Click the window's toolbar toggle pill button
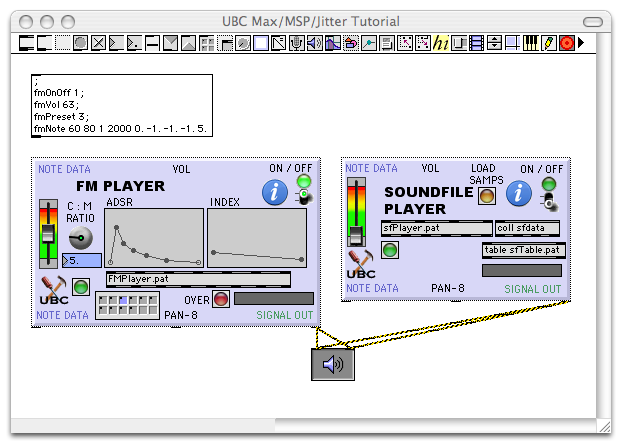 593,21
